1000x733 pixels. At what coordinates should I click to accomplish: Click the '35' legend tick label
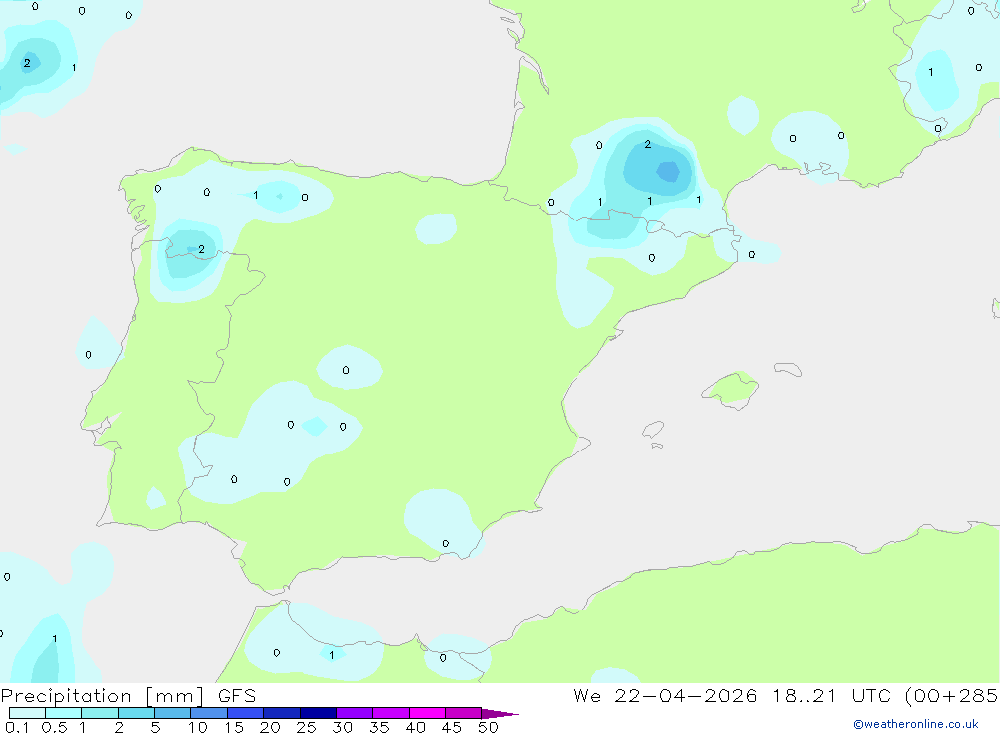379,727
